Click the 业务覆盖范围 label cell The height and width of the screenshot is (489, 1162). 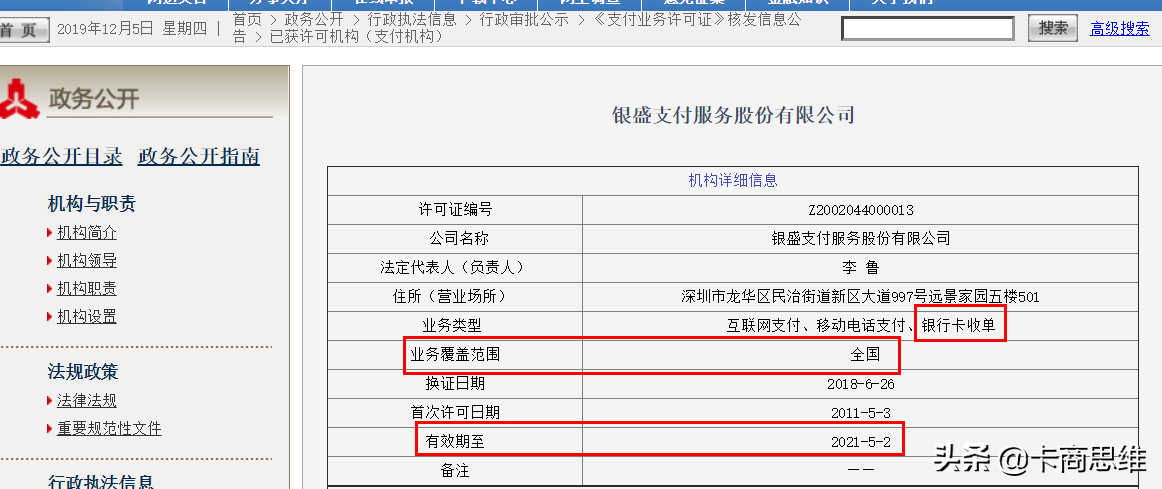pos(455,354)
